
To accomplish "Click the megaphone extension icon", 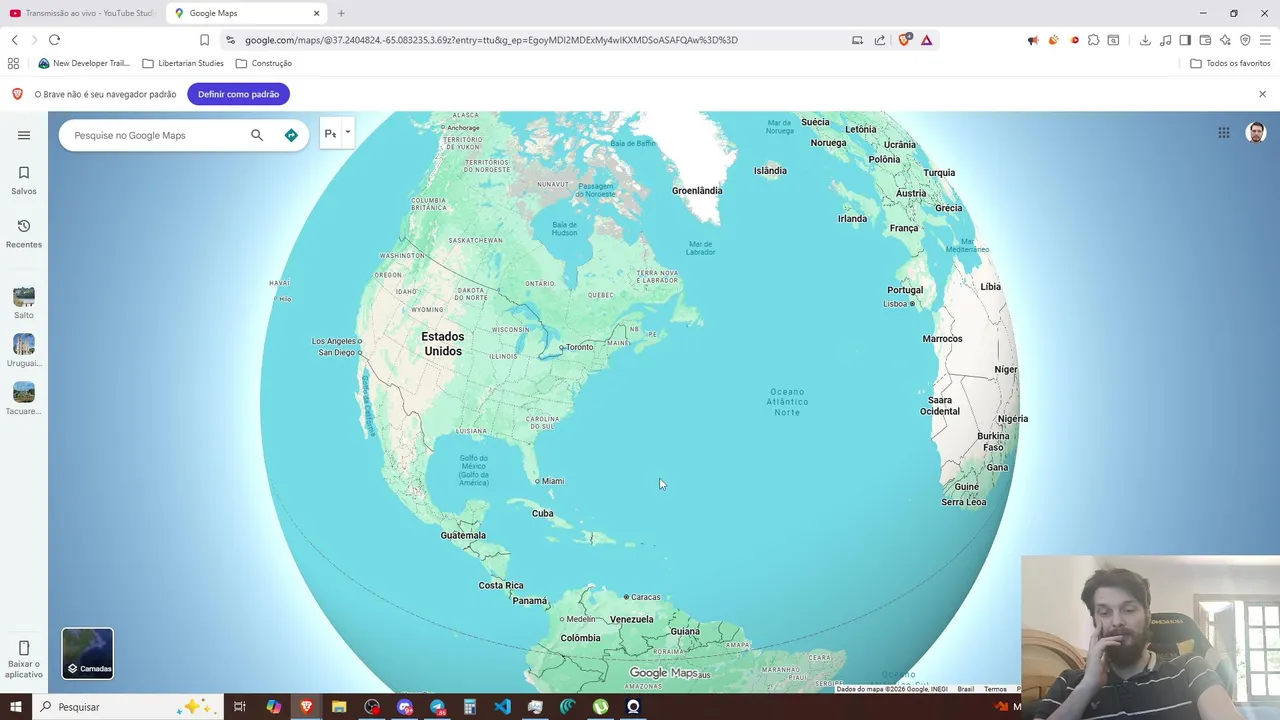I will (x=1033, y=40).
